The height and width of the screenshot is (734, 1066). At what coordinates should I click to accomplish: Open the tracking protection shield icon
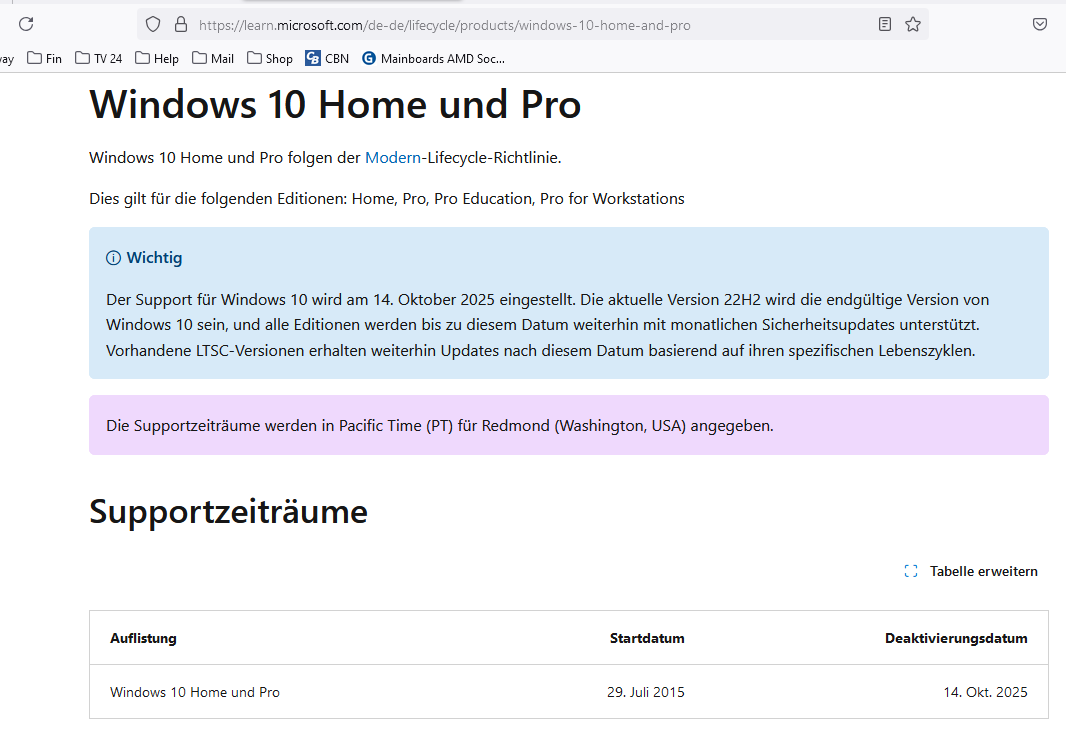point(153,25)
